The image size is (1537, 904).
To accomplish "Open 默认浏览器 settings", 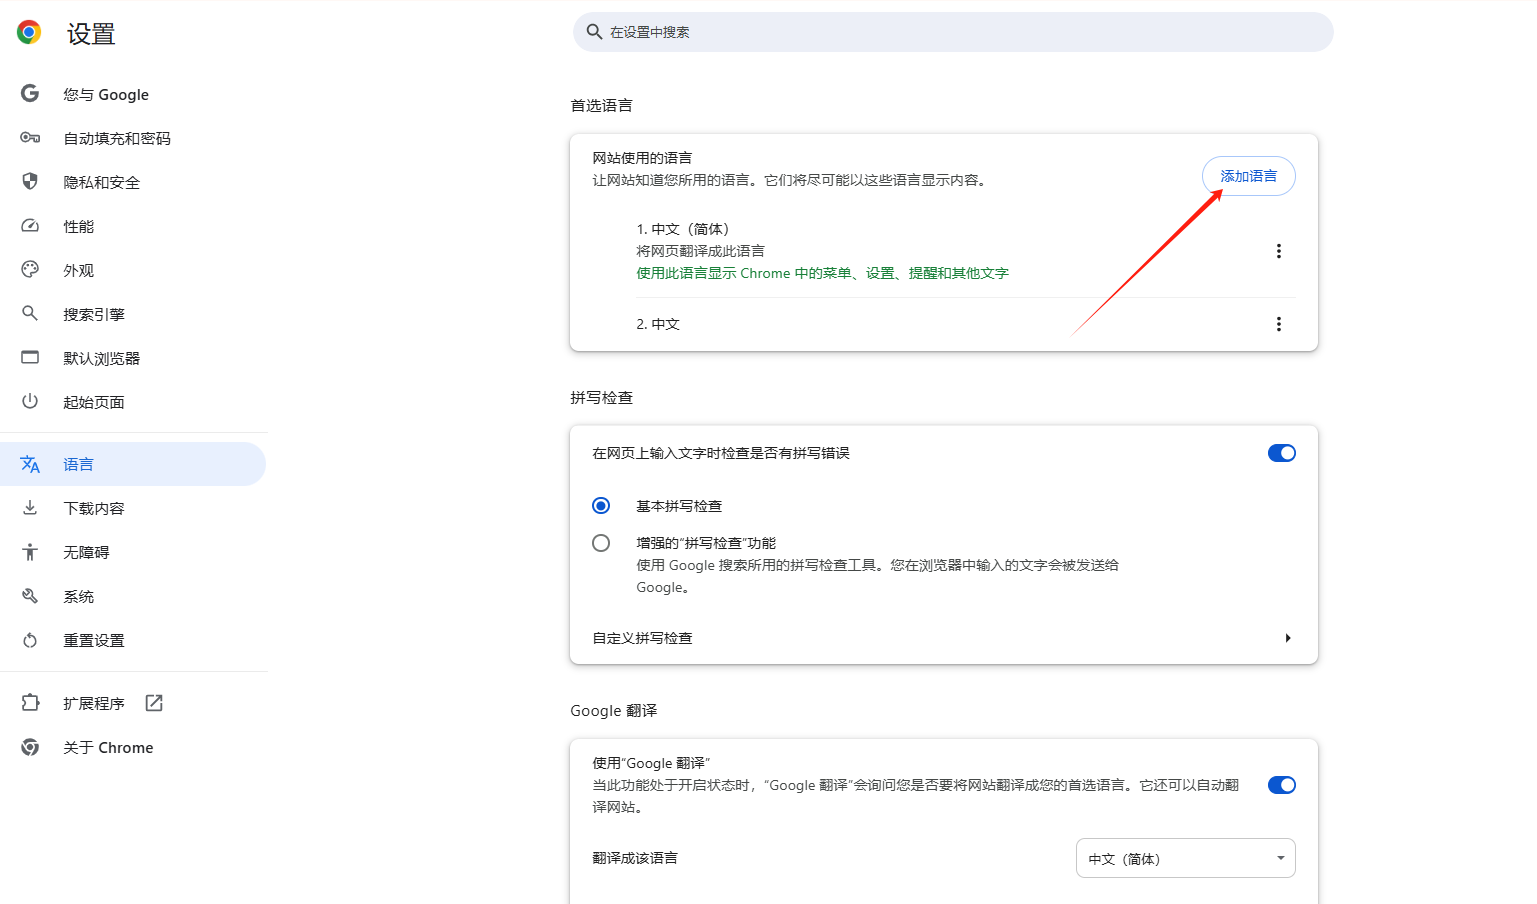I will coord(133,358).
